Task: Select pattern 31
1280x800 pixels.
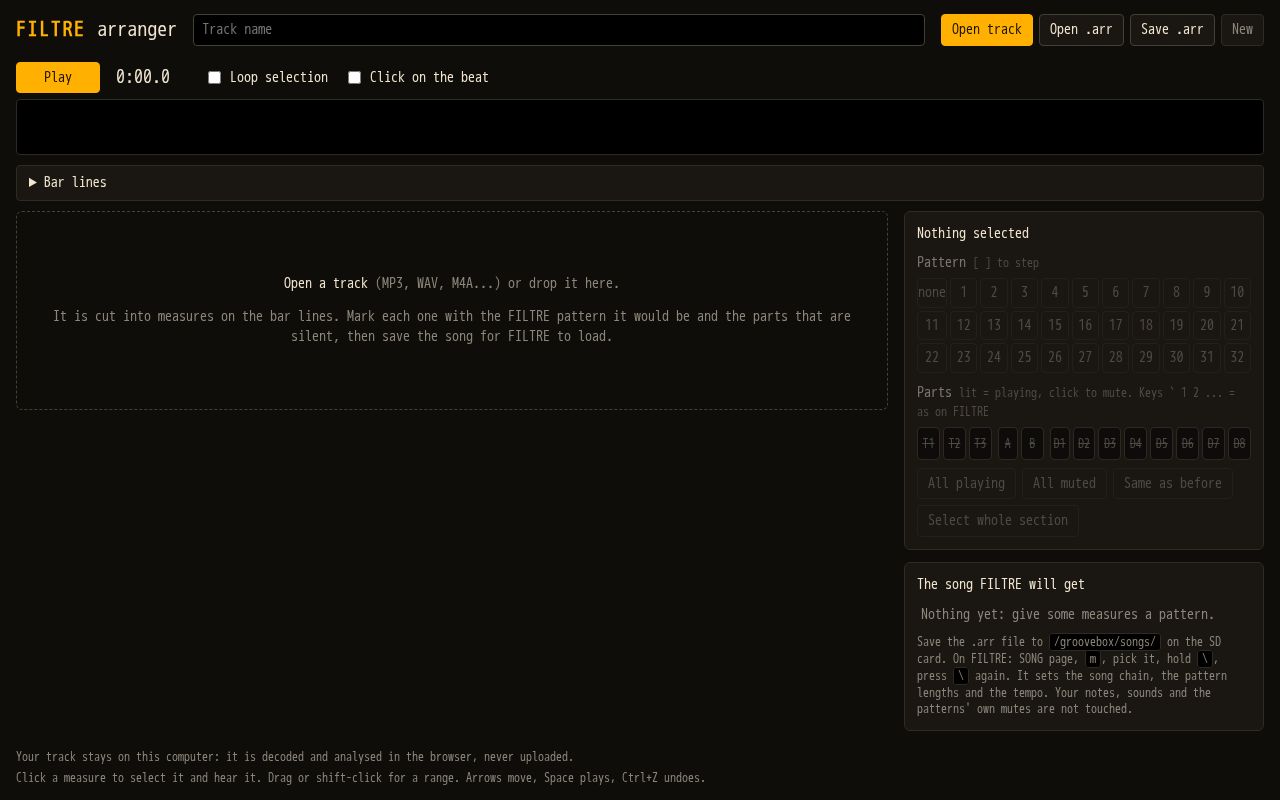Action: [1207, 358]
